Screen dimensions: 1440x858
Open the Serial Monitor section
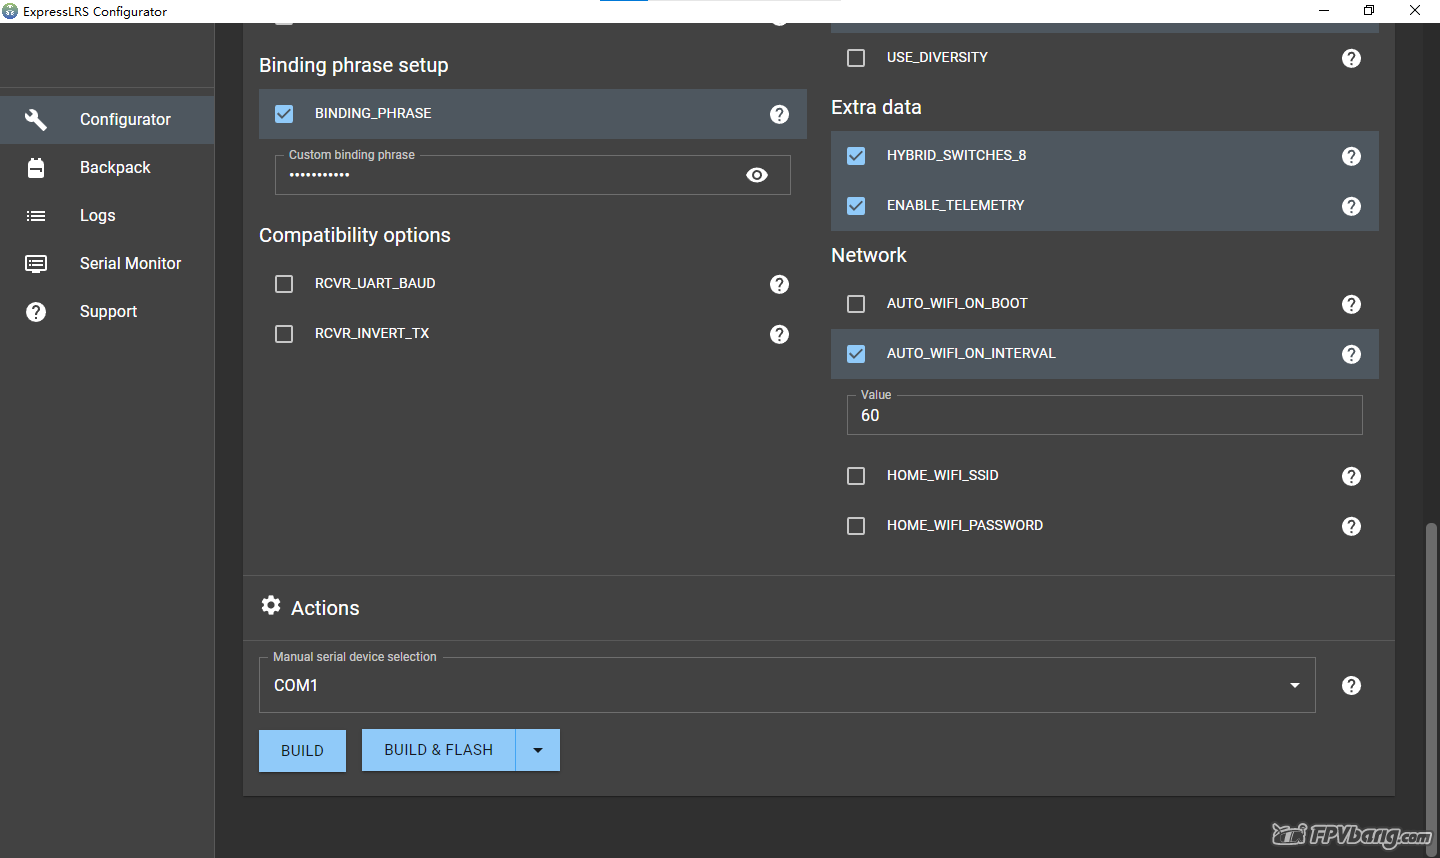click(107, 264)
